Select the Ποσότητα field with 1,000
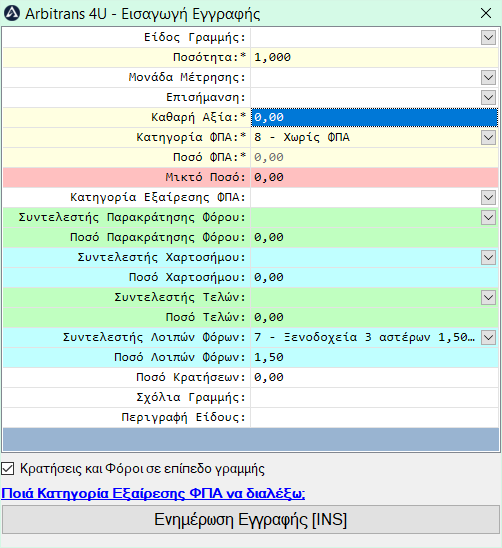Image resolution: width=502 pixels, height=548 pixels. 374,57
